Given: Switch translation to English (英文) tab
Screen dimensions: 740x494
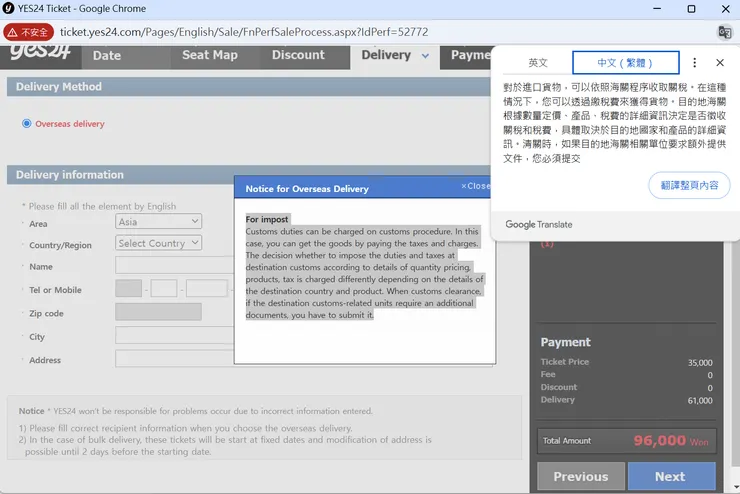Looking at the screenshot, I should (x=538, y=63).
